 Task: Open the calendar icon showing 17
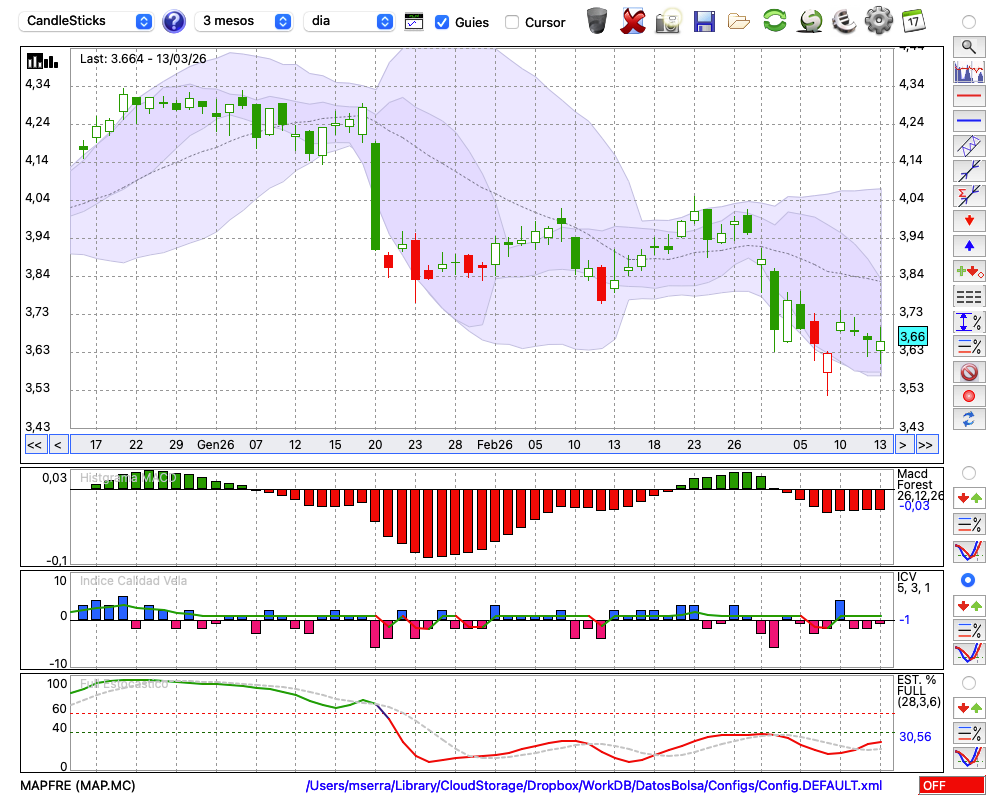pyautogui.click(x=912, y=21)
